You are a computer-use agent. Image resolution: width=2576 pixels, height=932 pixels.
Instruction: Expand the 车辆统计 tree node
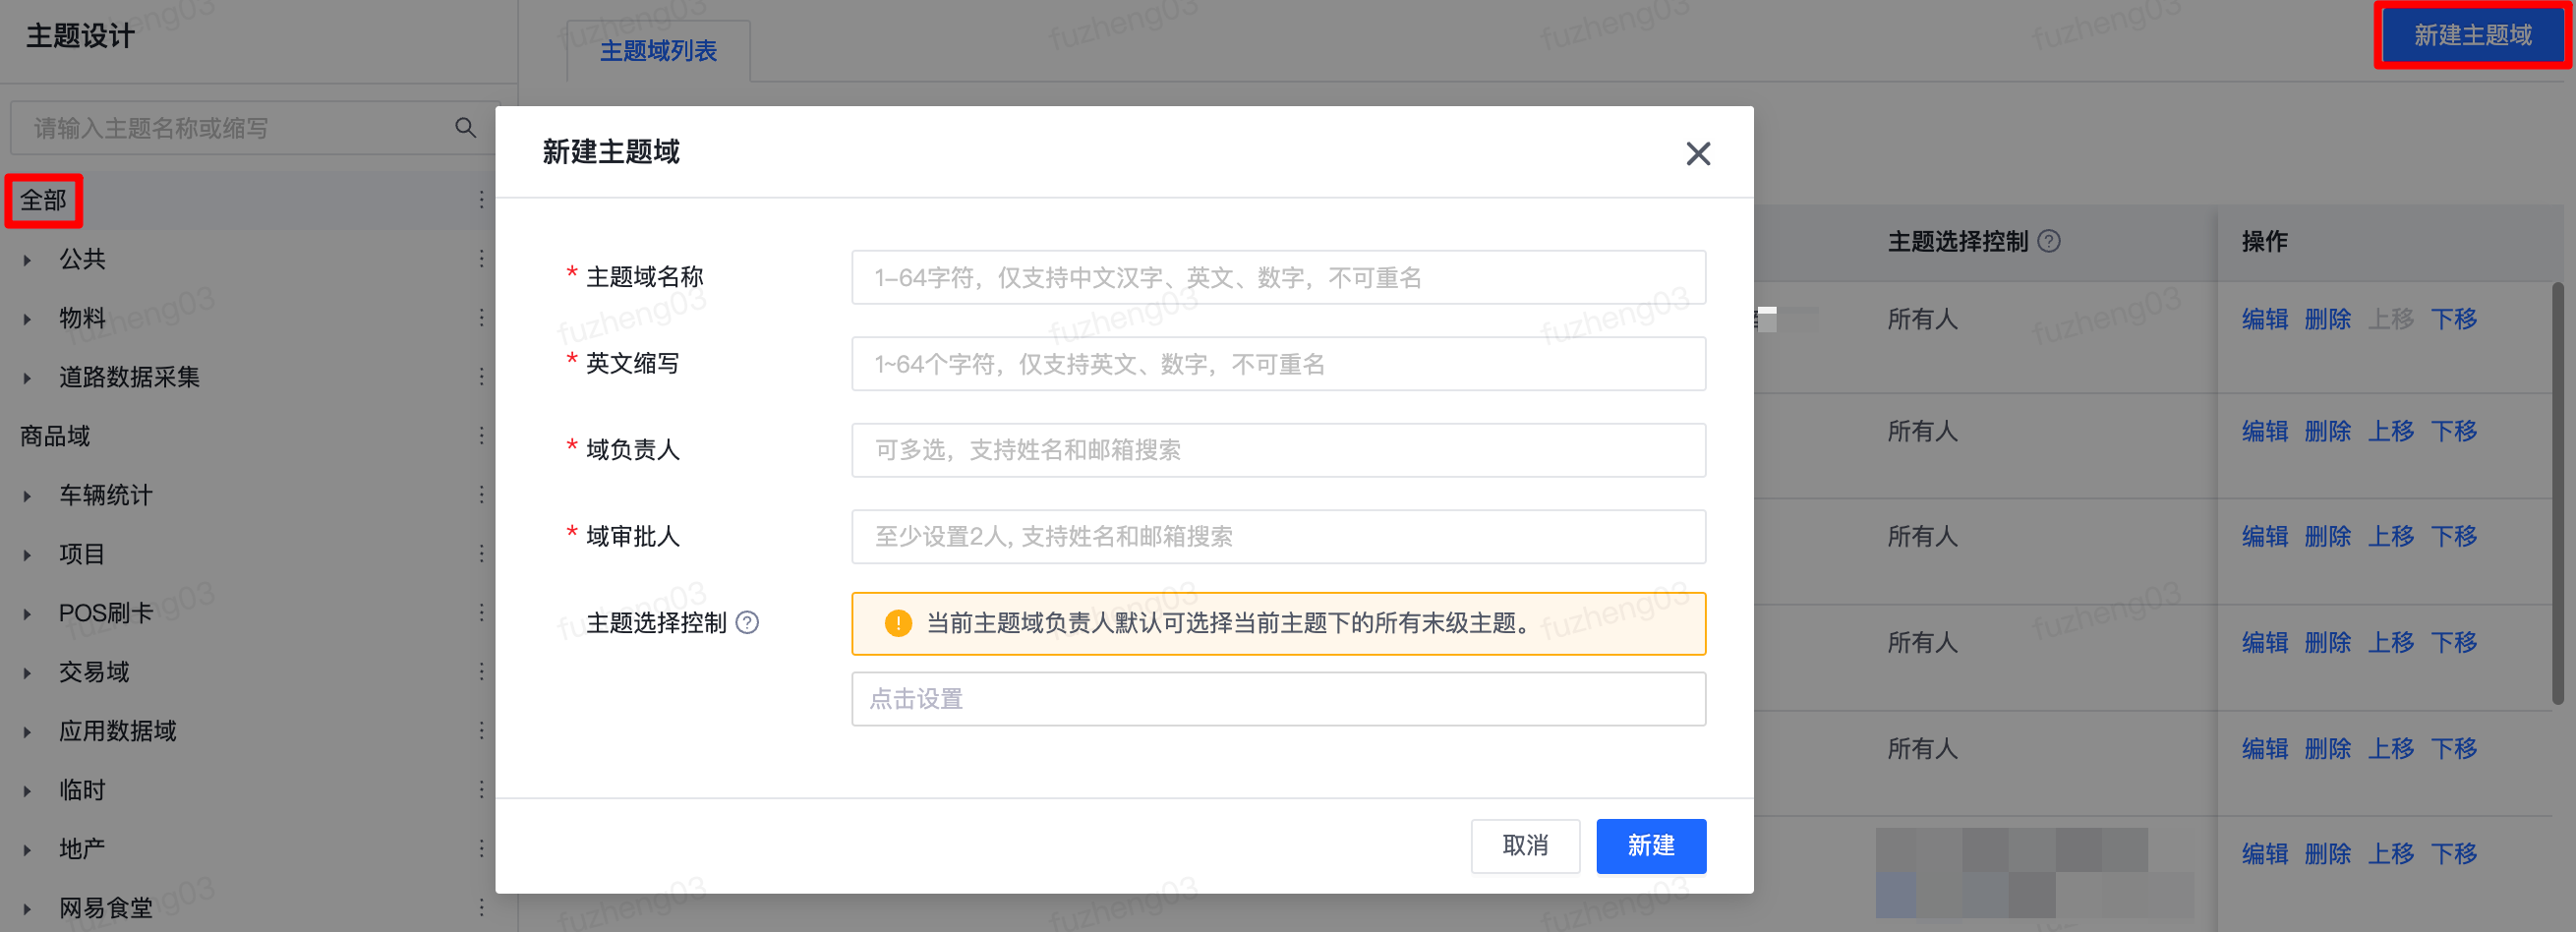27,496
